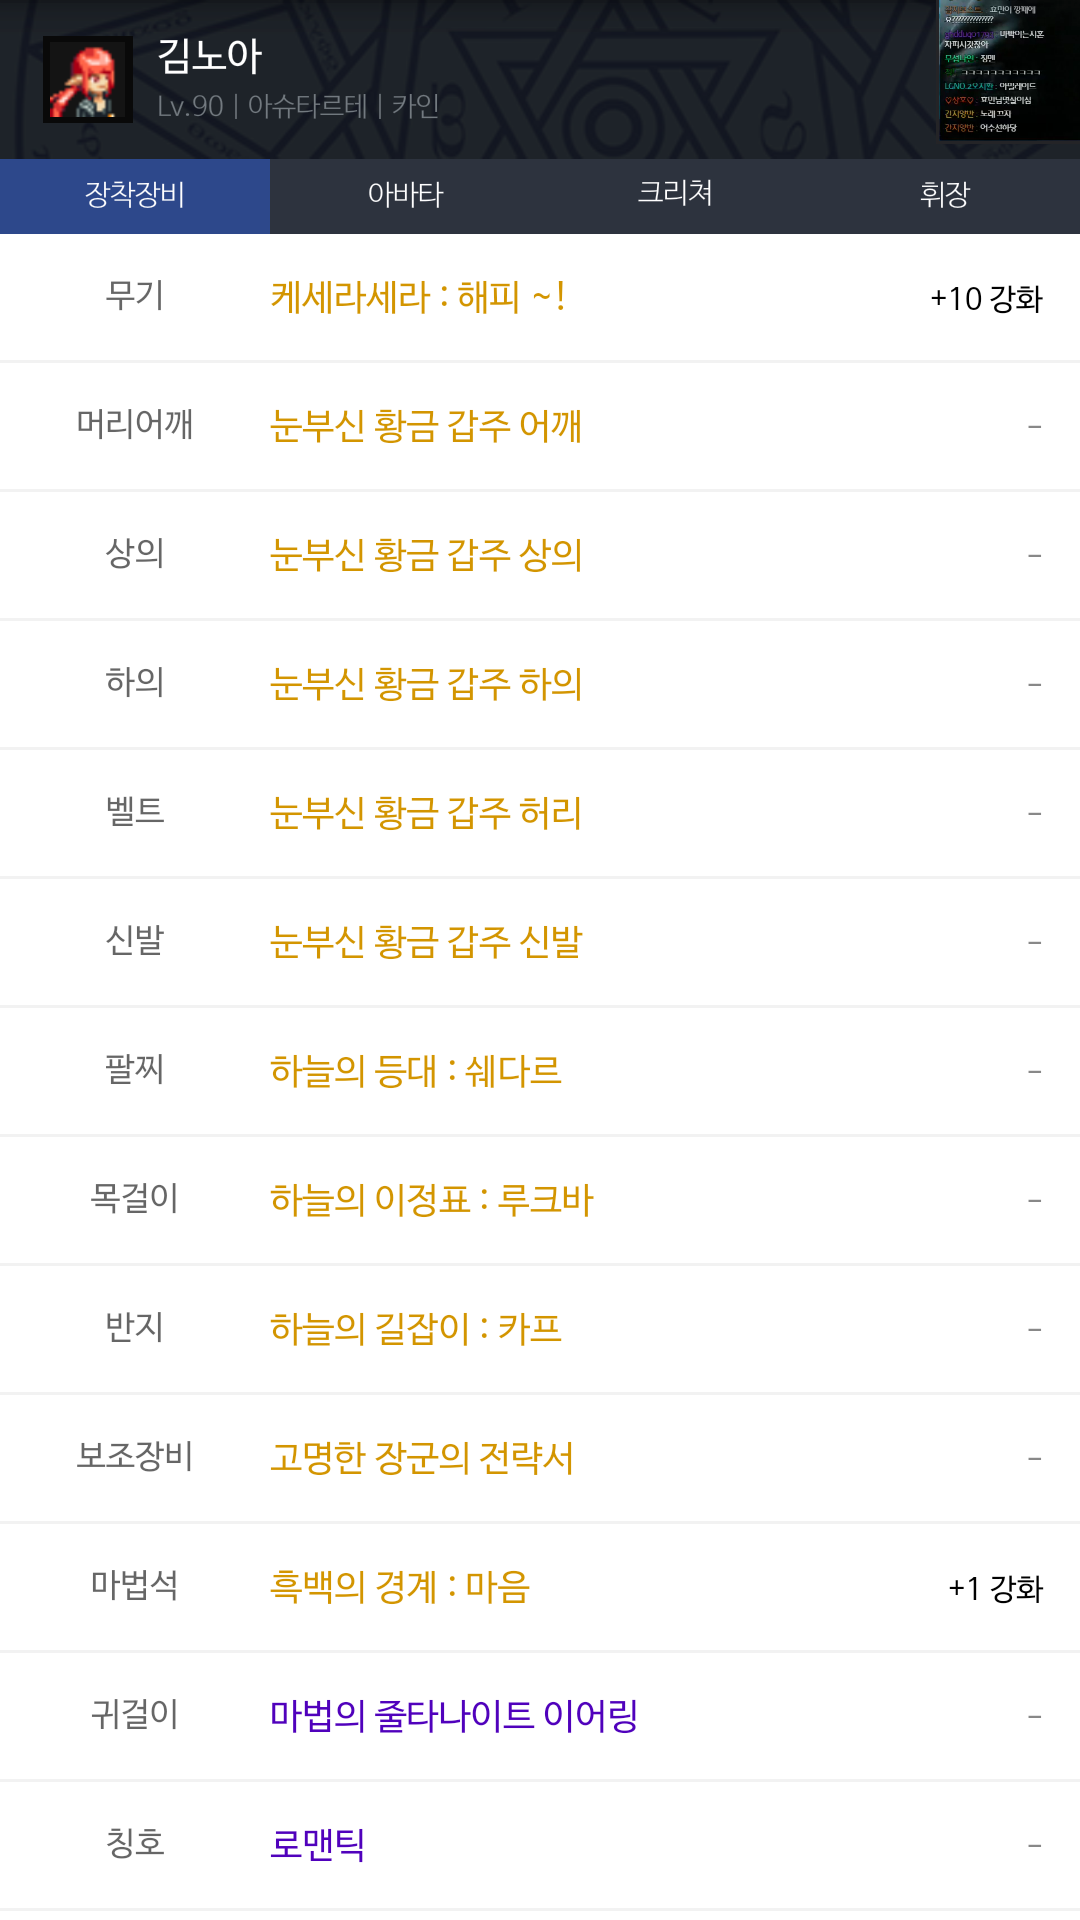Open 눈부신 황금 갑주 어깨 item
The height and width of the screenshot is (1920, 1080).
tap(426, 427)
